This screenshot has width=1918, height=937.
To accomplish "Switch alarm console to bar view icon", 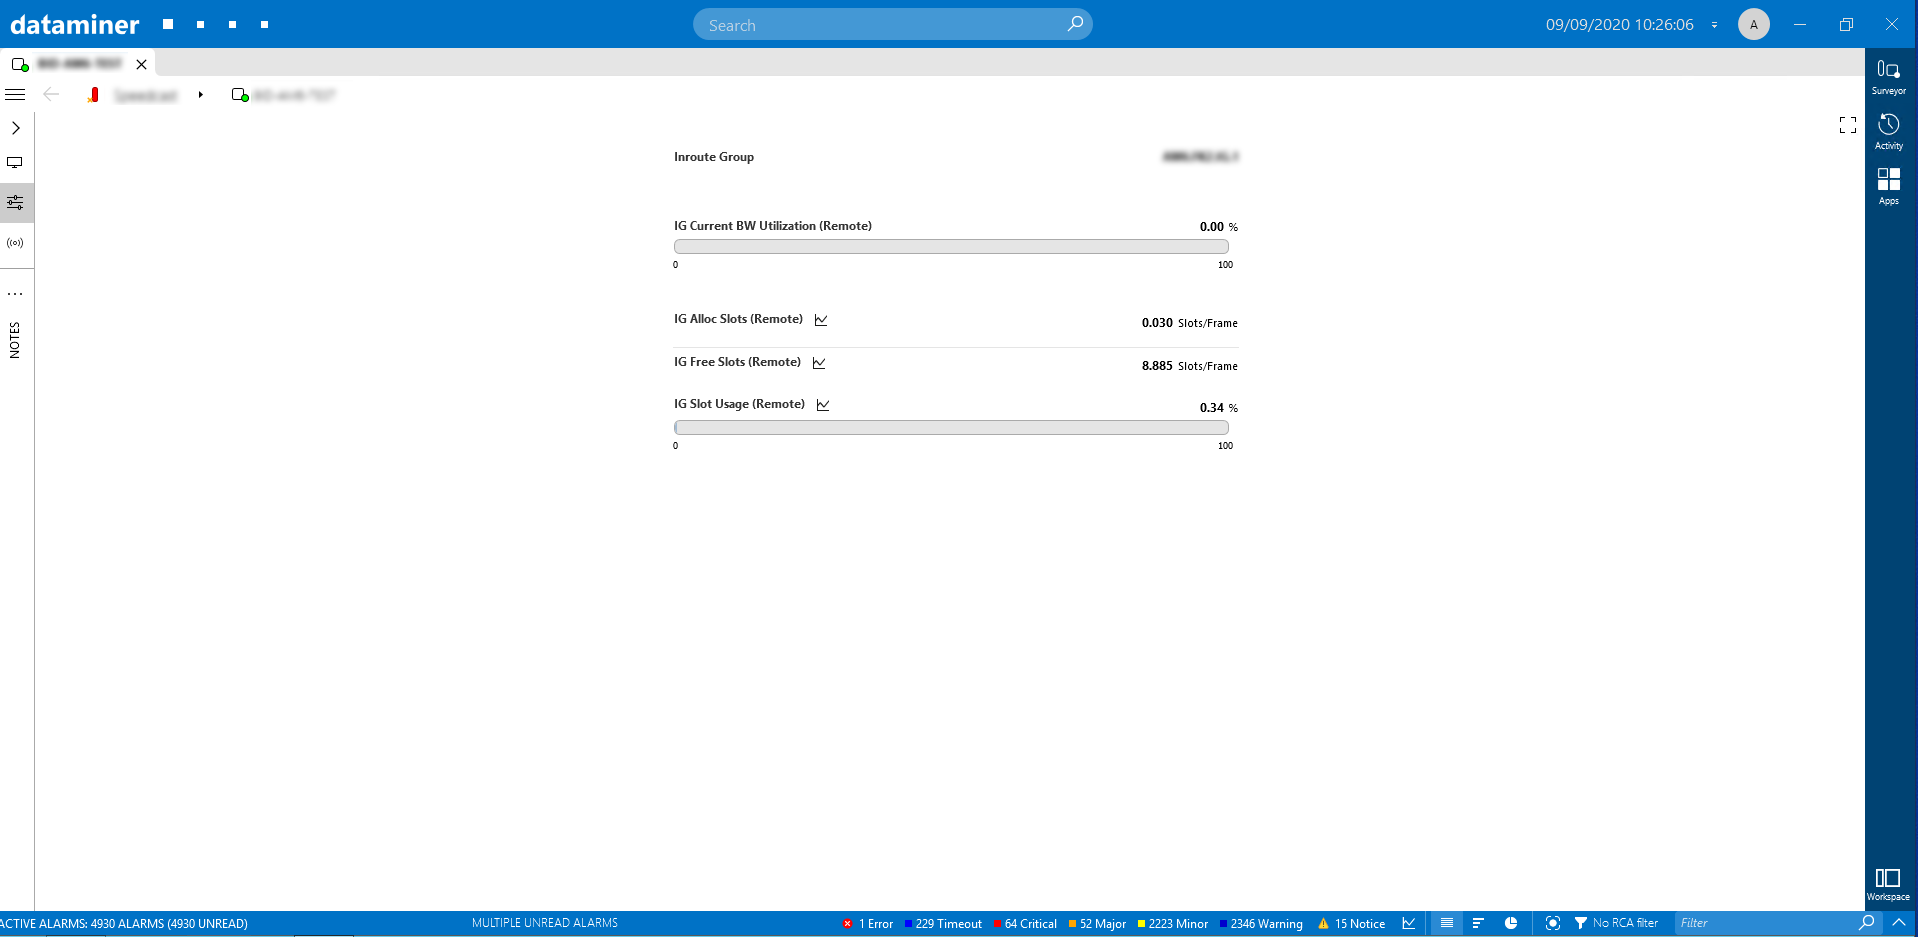I will coord(1478,923).
